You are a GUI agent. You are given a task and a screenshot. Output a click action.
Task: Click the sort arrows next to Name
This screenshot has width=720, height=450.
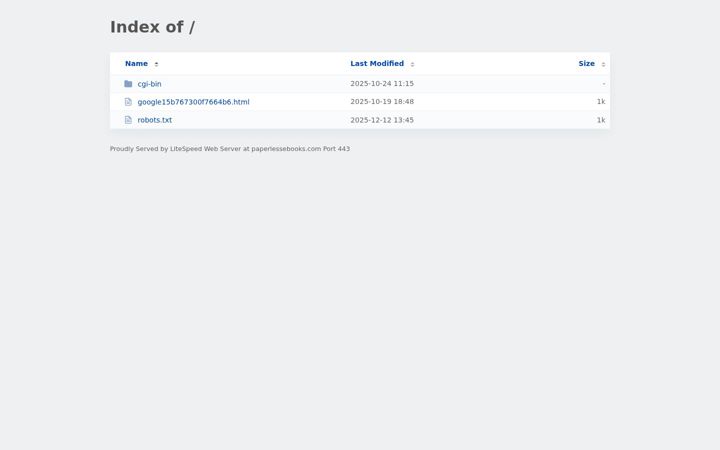click(156, 64)
